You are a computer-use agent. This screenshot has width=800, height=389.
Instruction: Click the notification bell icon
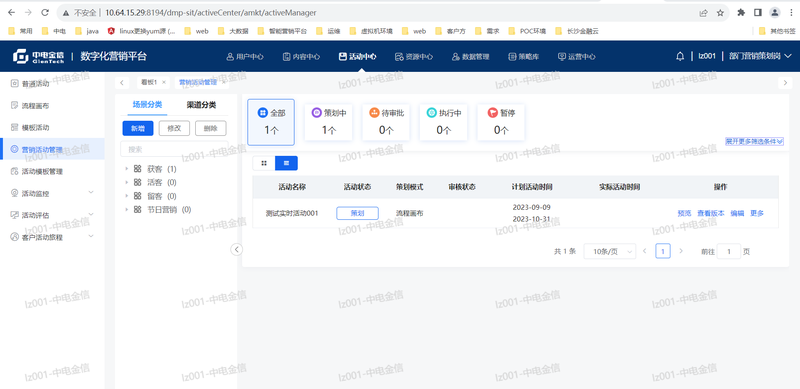click(x=680, y=56)
